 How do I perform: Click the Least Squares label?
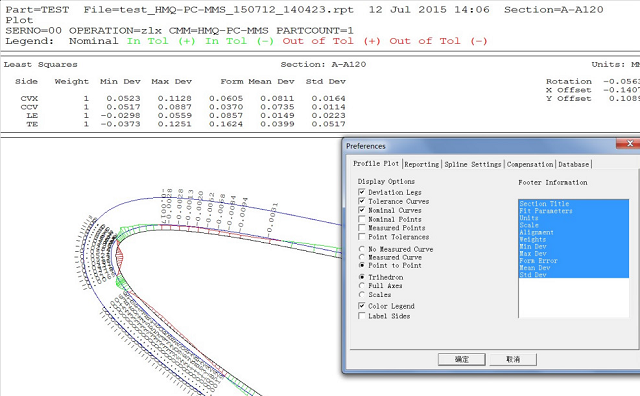coord(40,65)
